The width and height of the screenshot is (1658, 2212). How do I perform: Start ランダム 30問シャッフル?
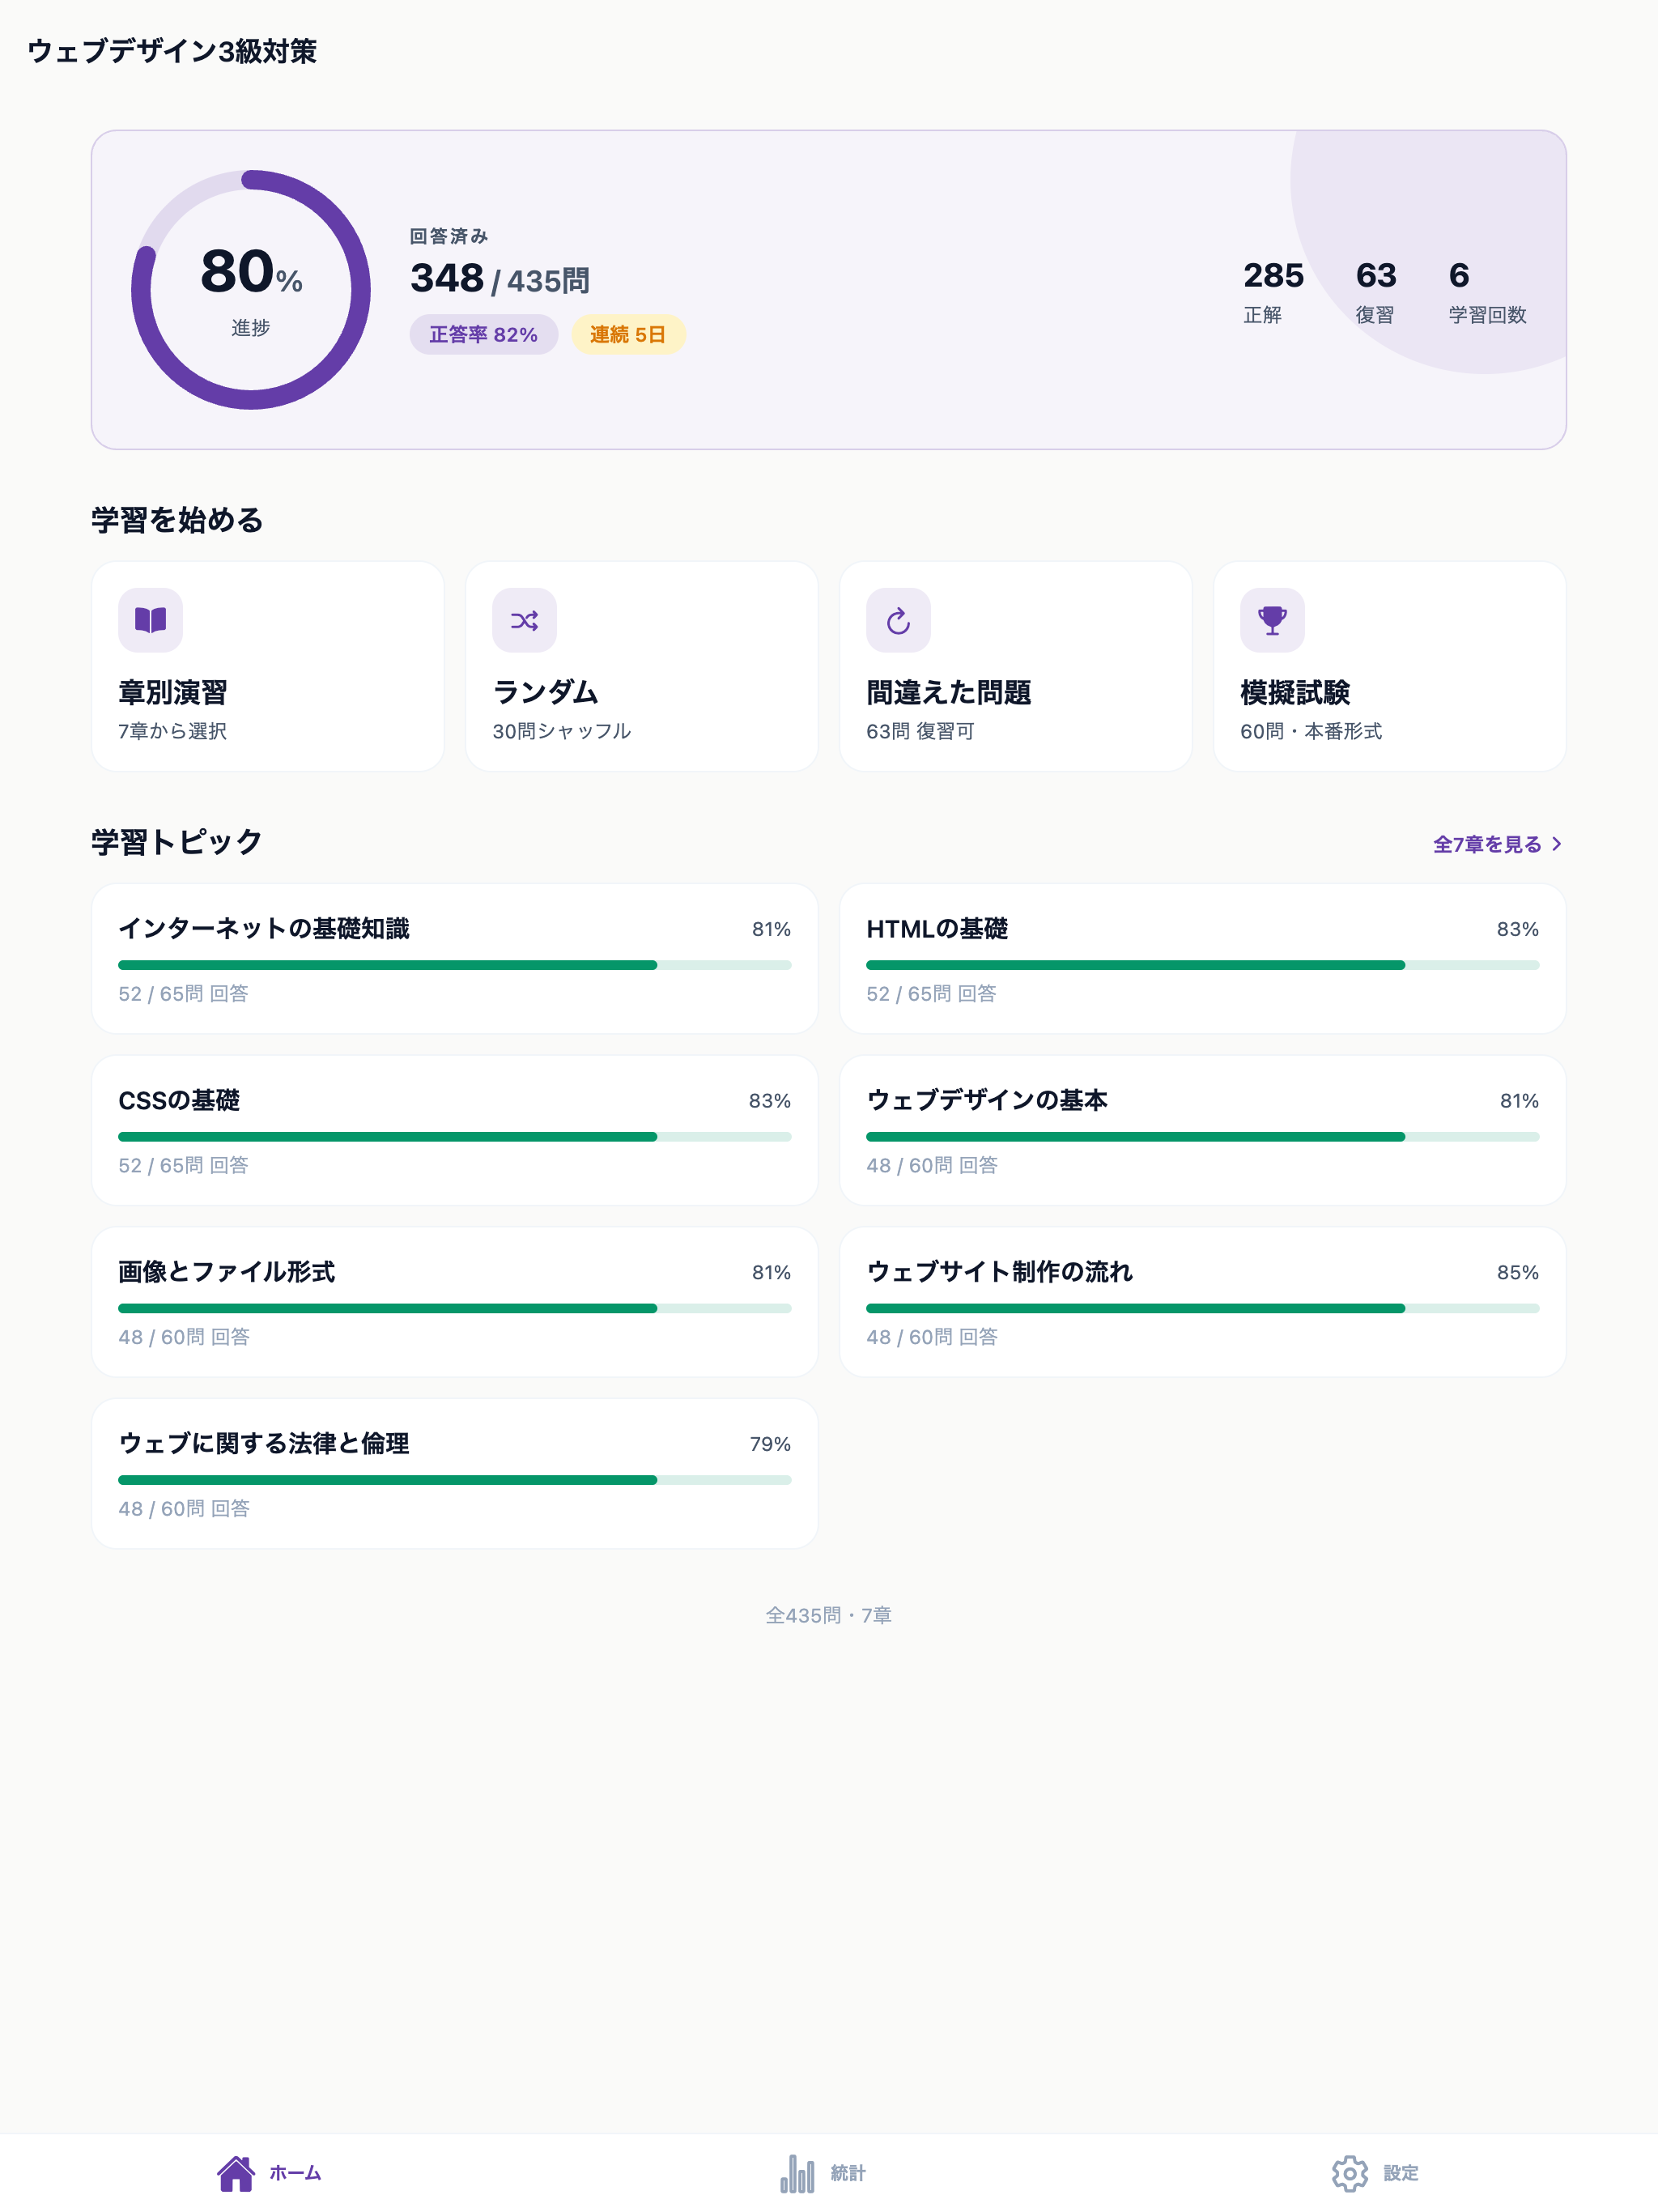(641, 666)
